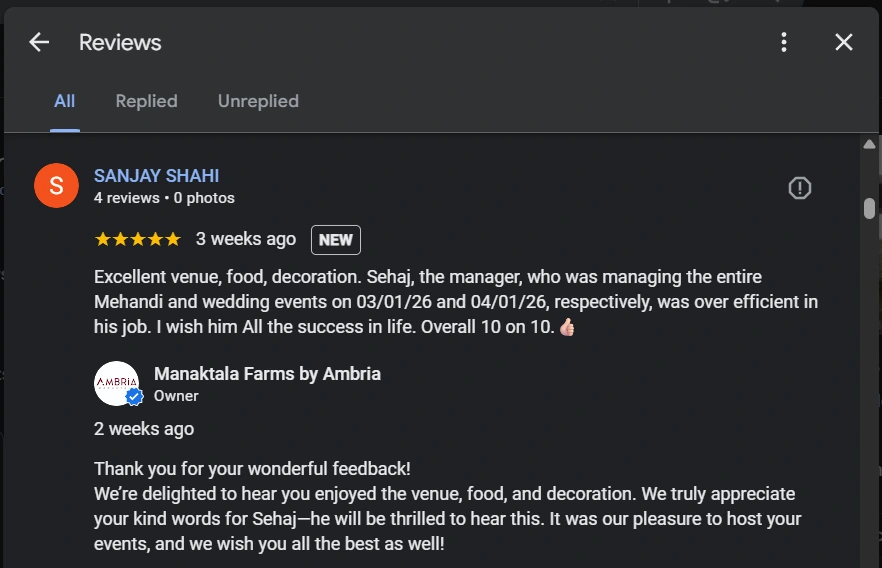Click the Ambria owner logo thumbnail
This screenshot has width=882, height=568.
coord(116,383)
